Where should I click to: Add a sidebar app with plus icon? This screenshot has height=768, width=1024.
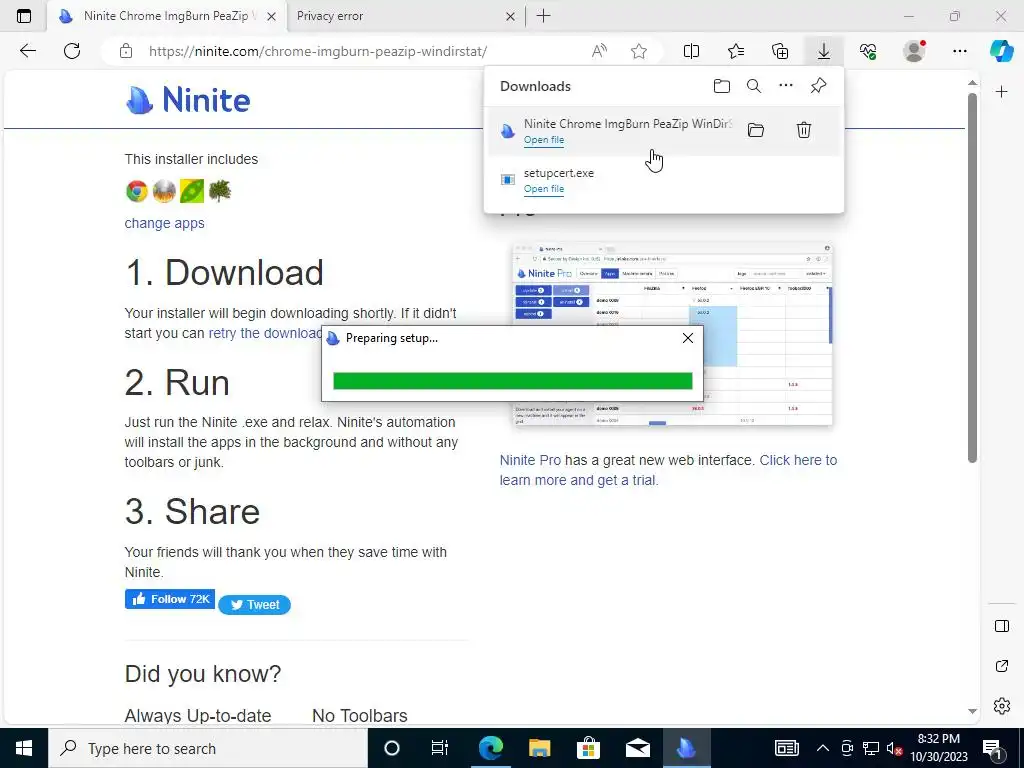pyautogui.click(x=1001, y=92)
